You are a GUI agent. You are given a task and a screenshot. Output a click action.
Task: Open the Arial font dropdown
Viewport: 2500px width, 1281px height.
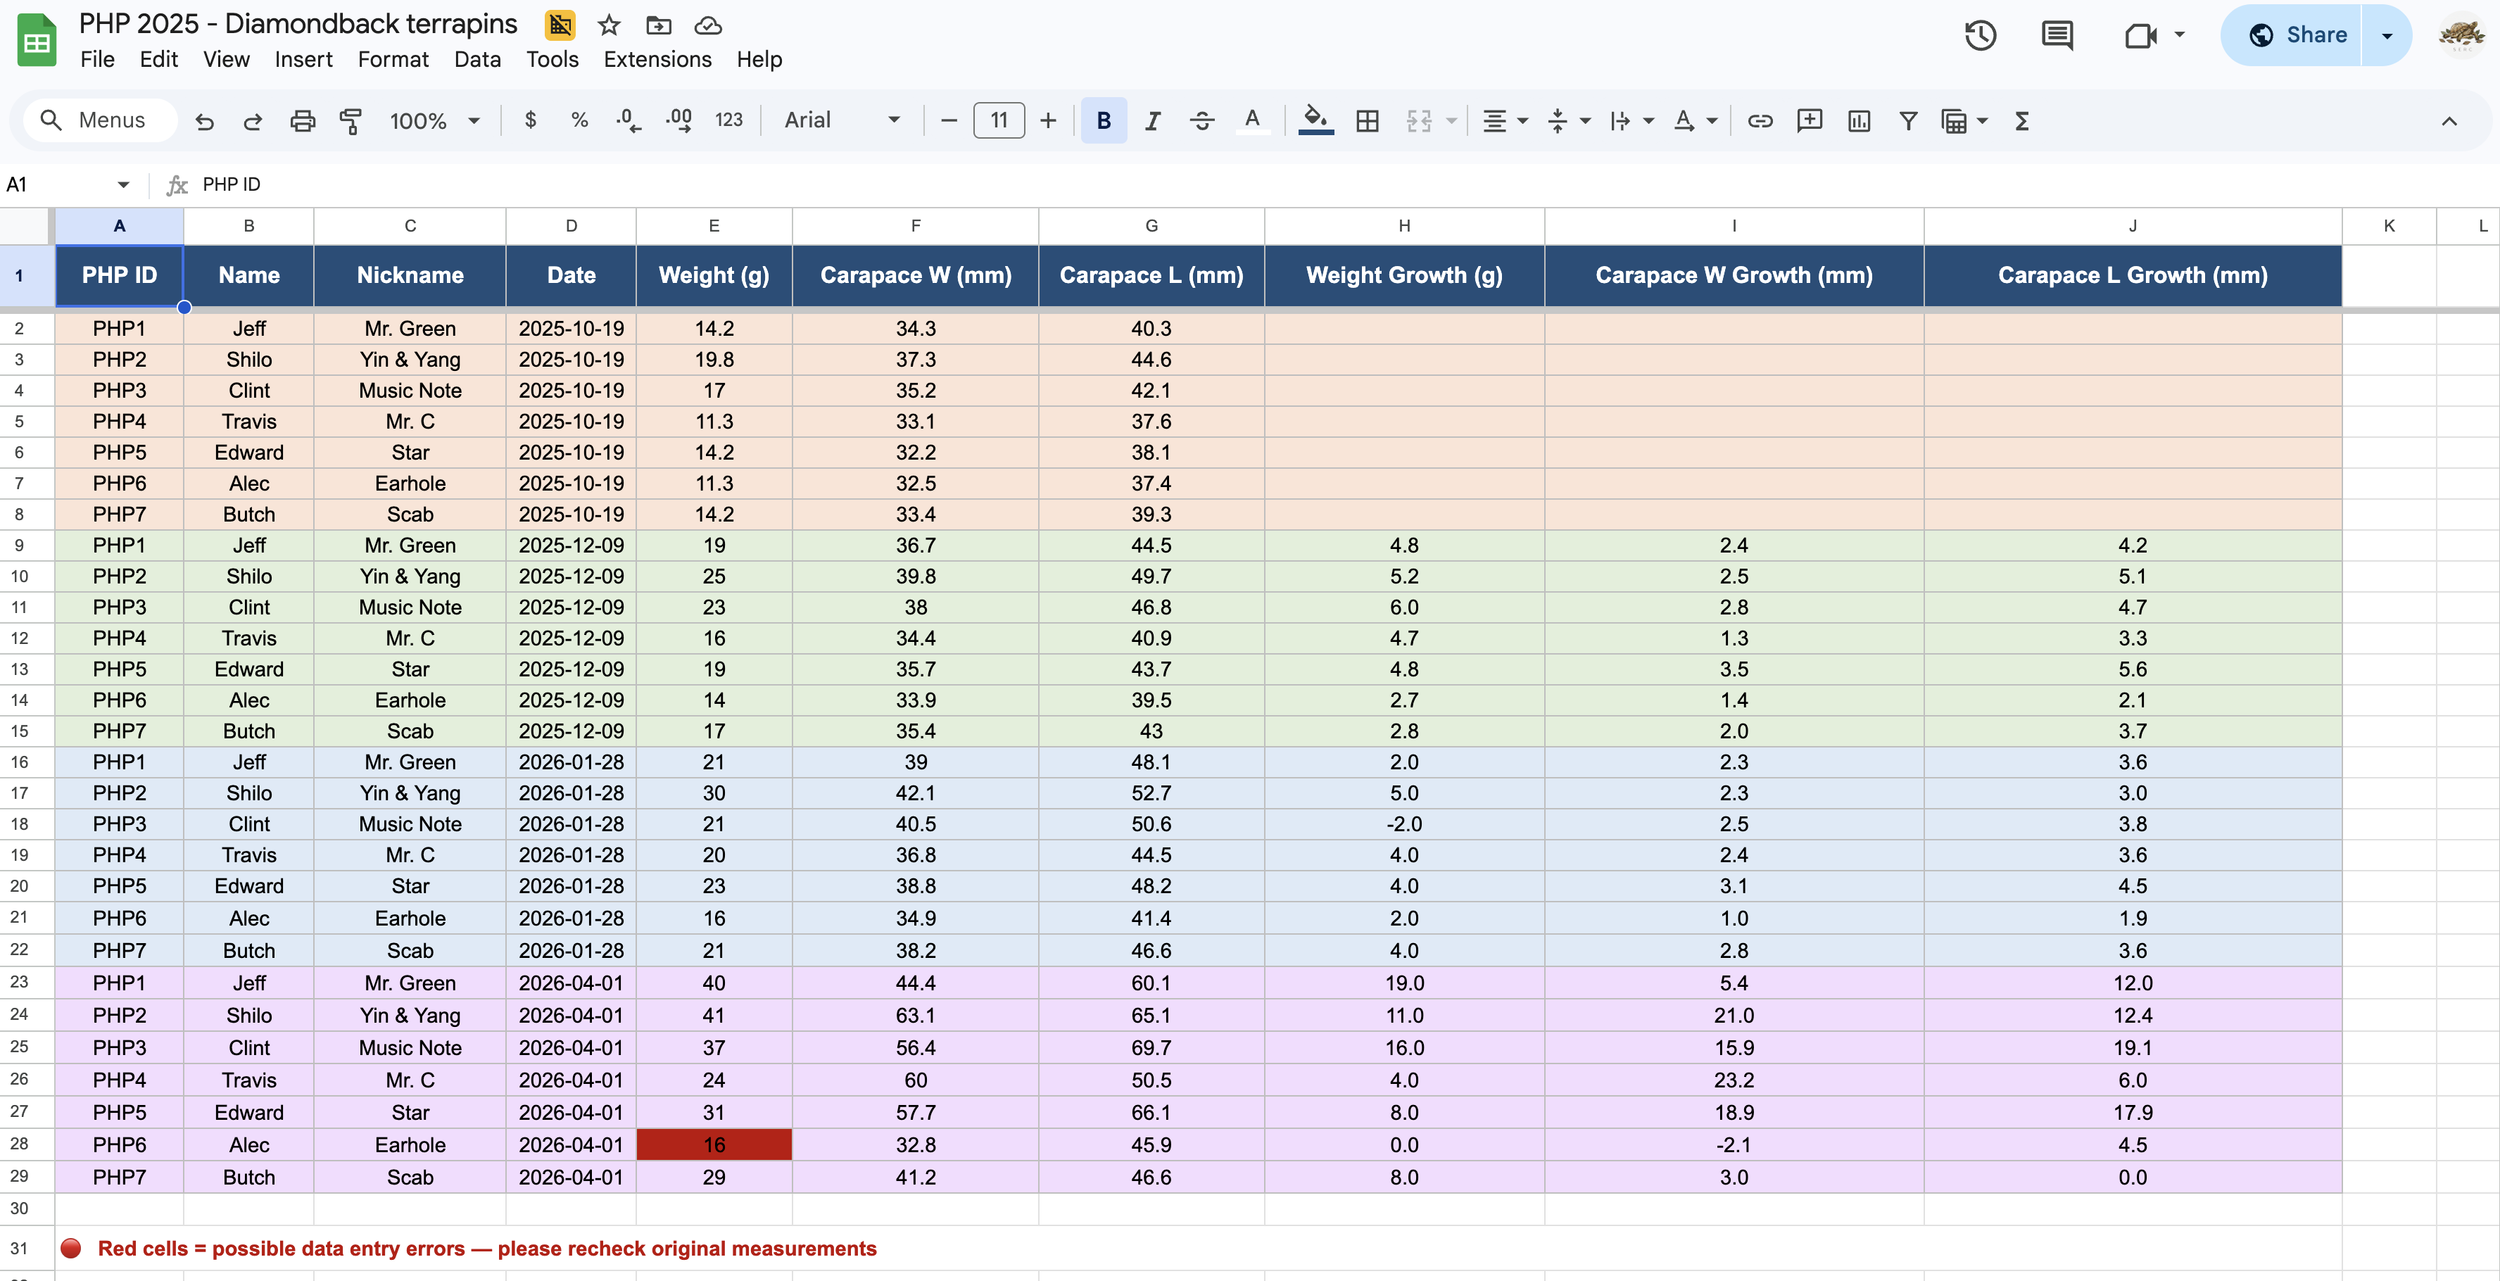pyautogui.click(x=842, y=121)
